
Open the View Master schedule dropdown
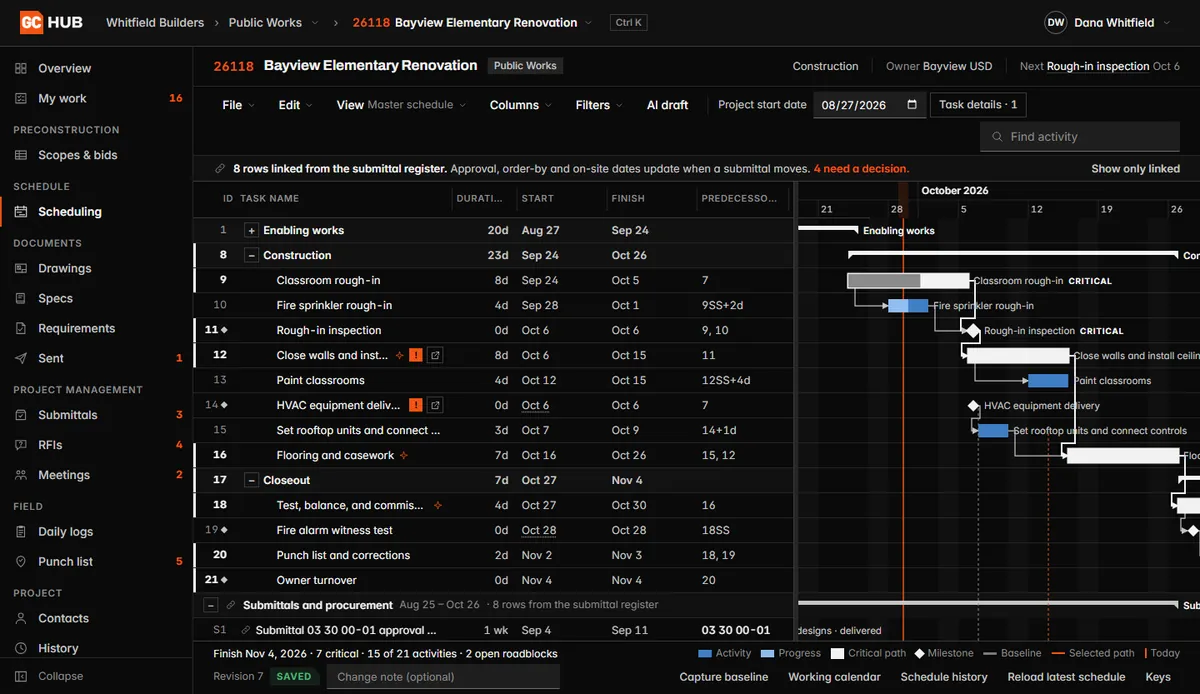(401, 104)
